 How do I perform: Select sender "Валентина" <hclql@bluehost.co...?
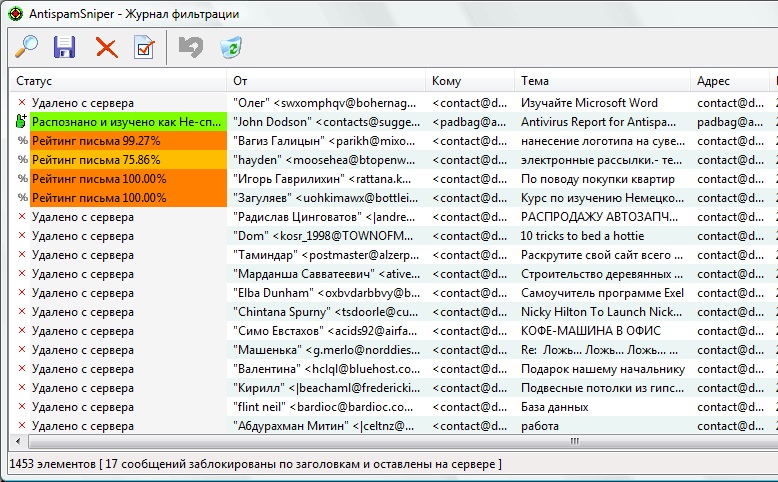point(326,369)
